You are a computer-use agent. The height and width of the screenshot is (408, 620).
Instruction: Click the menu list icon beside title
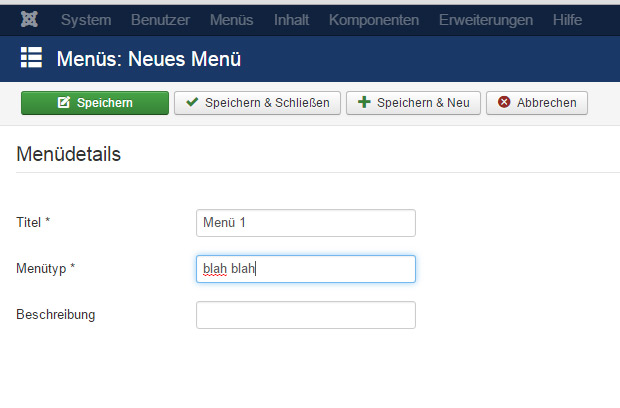pyautogui.click(x=31, y=57)
